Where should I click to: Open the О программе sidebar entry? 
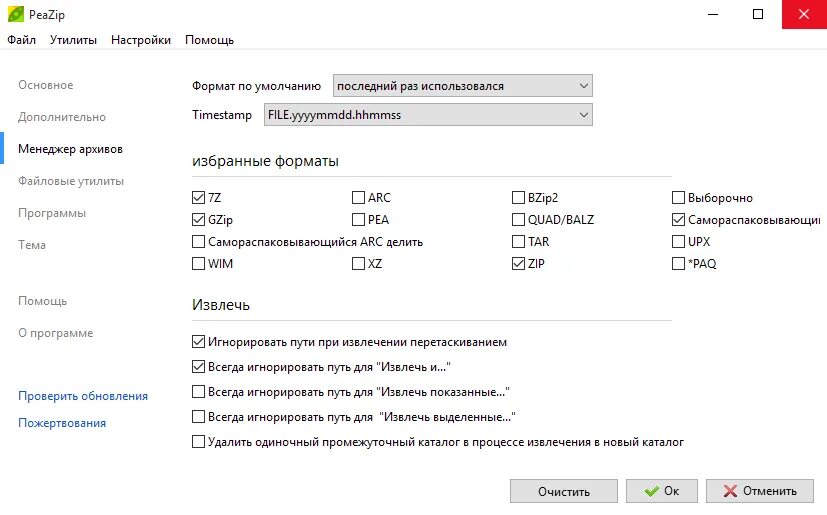[x=55, y=333]
